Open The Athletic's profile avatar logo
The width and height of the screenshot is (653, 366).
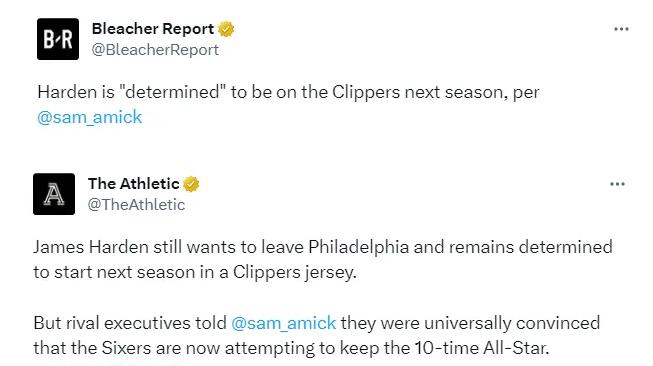[54, 194]
